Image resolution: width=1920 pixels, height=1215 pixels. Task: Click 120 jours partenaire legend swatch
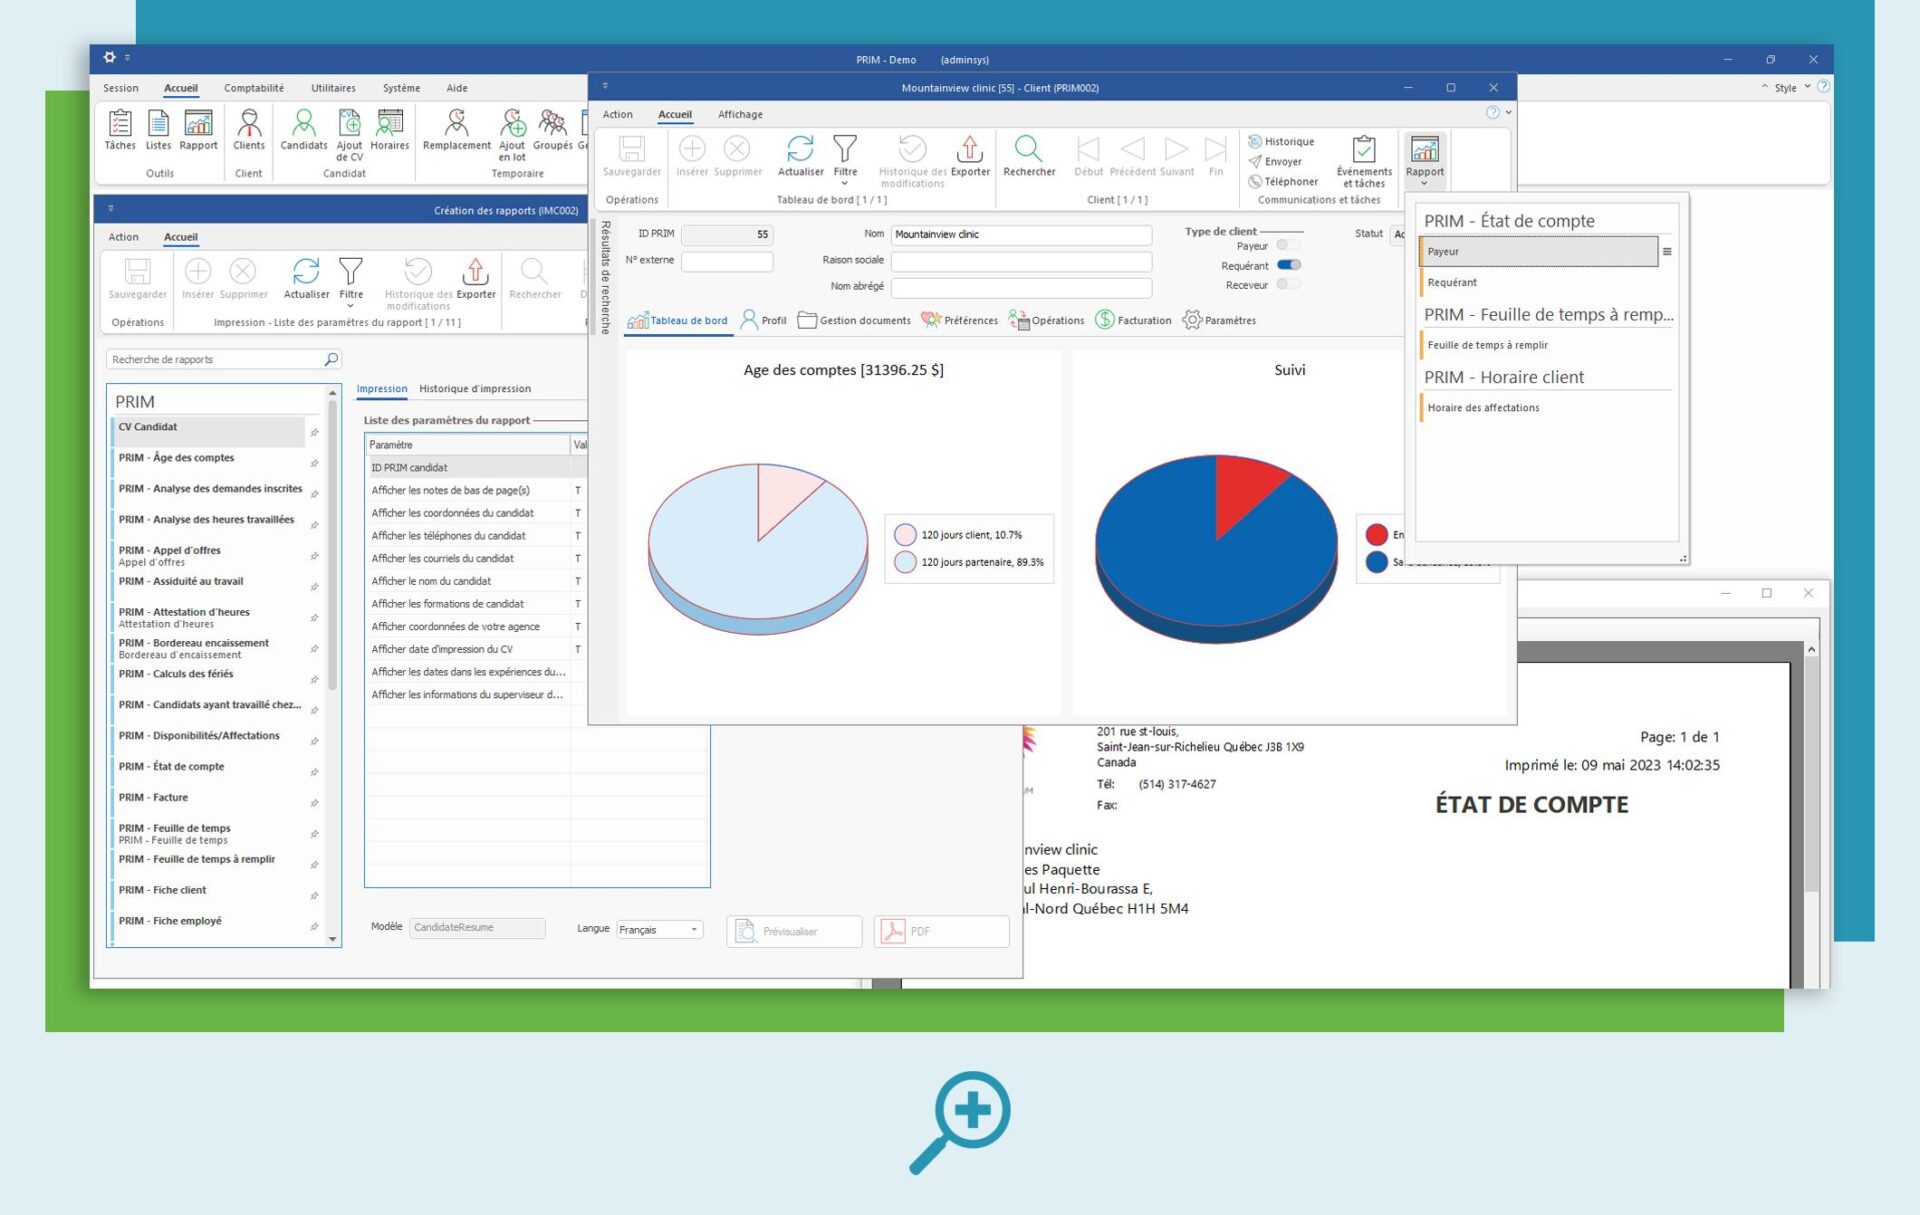click(x=905, y=562)
